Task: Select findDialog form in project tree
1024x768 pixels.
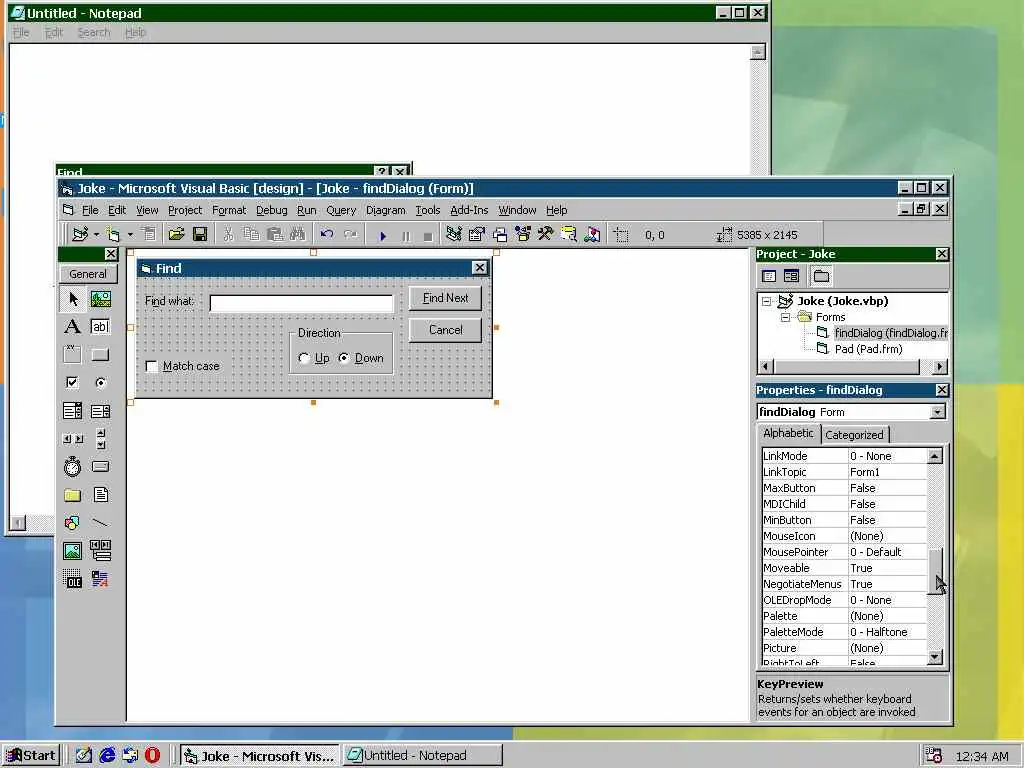Action: (890, 333)
